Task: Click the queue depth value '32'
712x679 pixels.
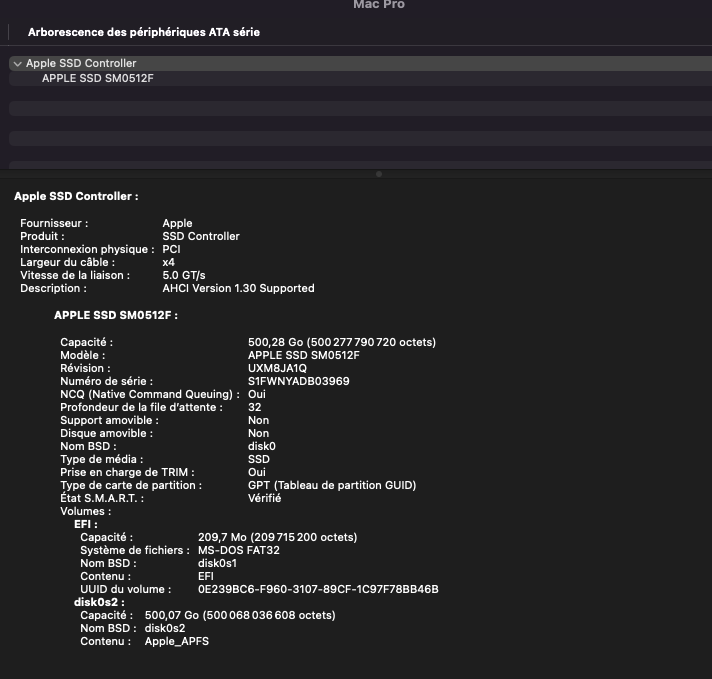Action: click(x=254, y=407)
